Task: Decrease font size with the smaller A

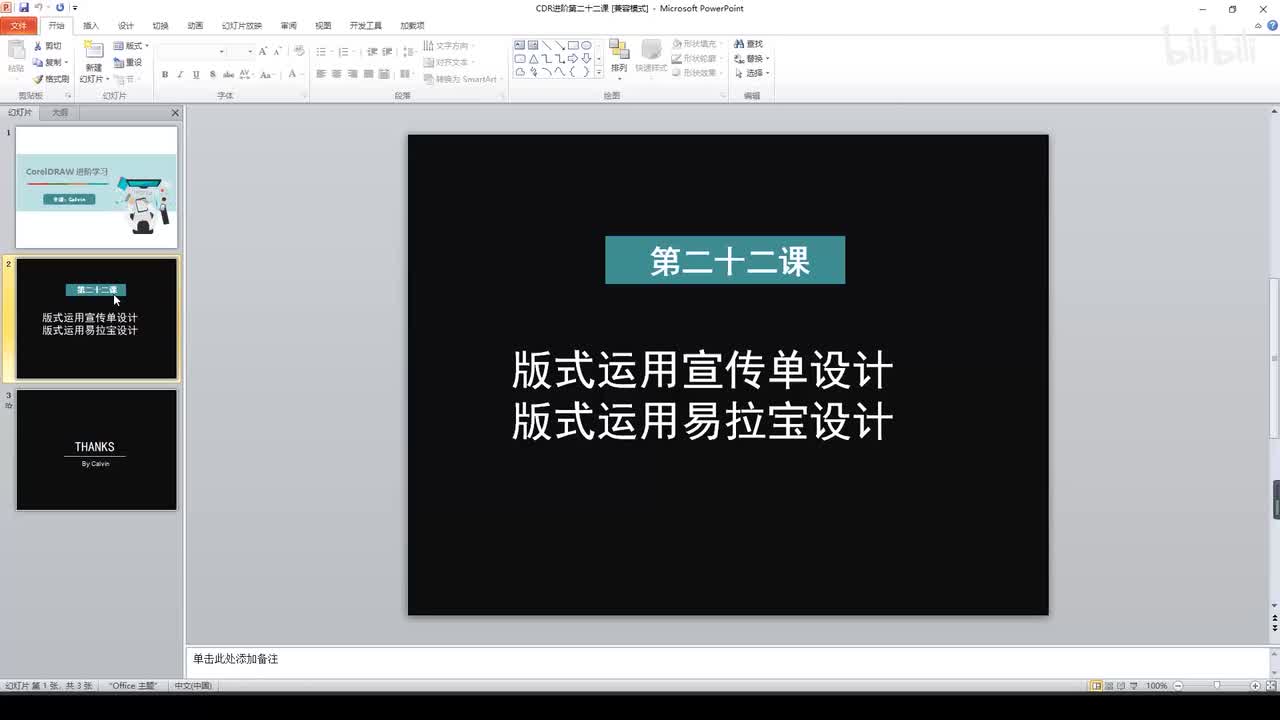Action: (276, 51)
